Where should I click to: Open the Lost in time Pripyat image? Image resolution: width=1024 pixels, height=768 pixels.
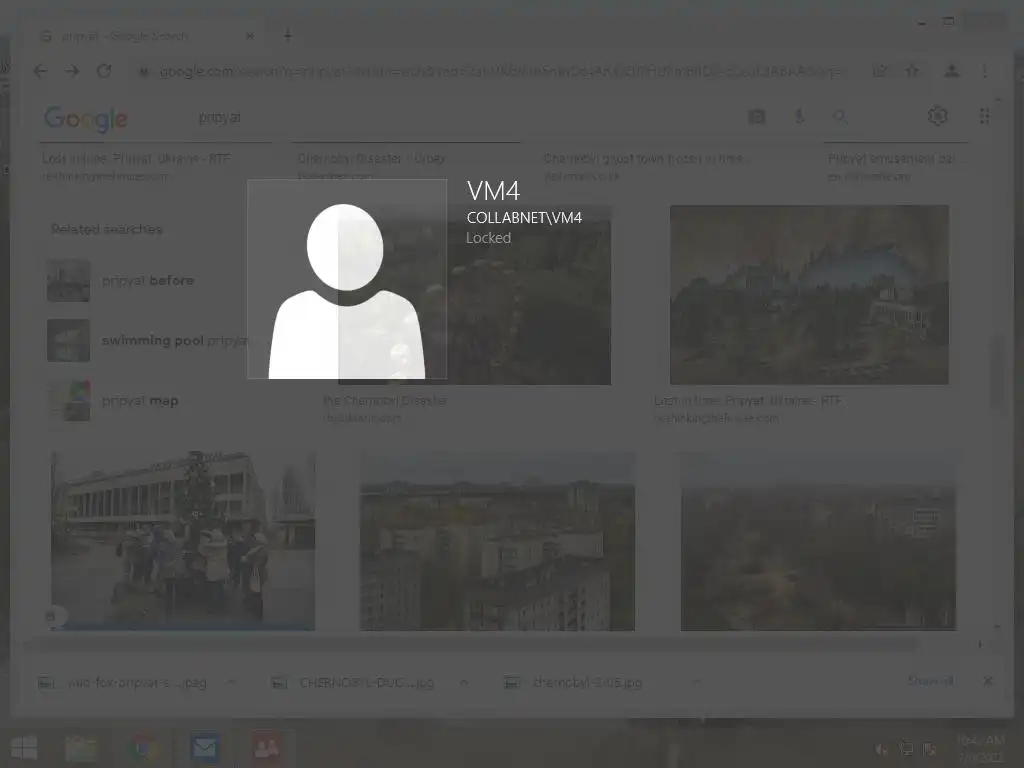tap(809, 295)
